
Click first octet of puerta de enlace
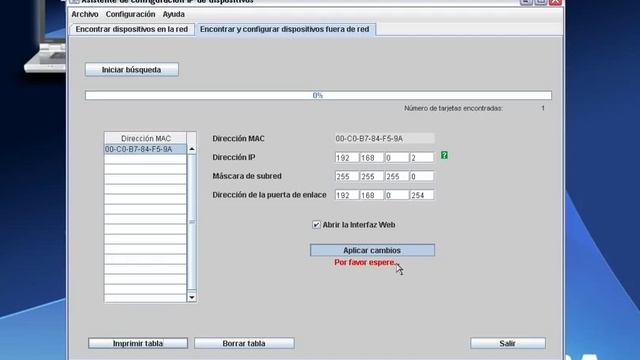point(347,195)
